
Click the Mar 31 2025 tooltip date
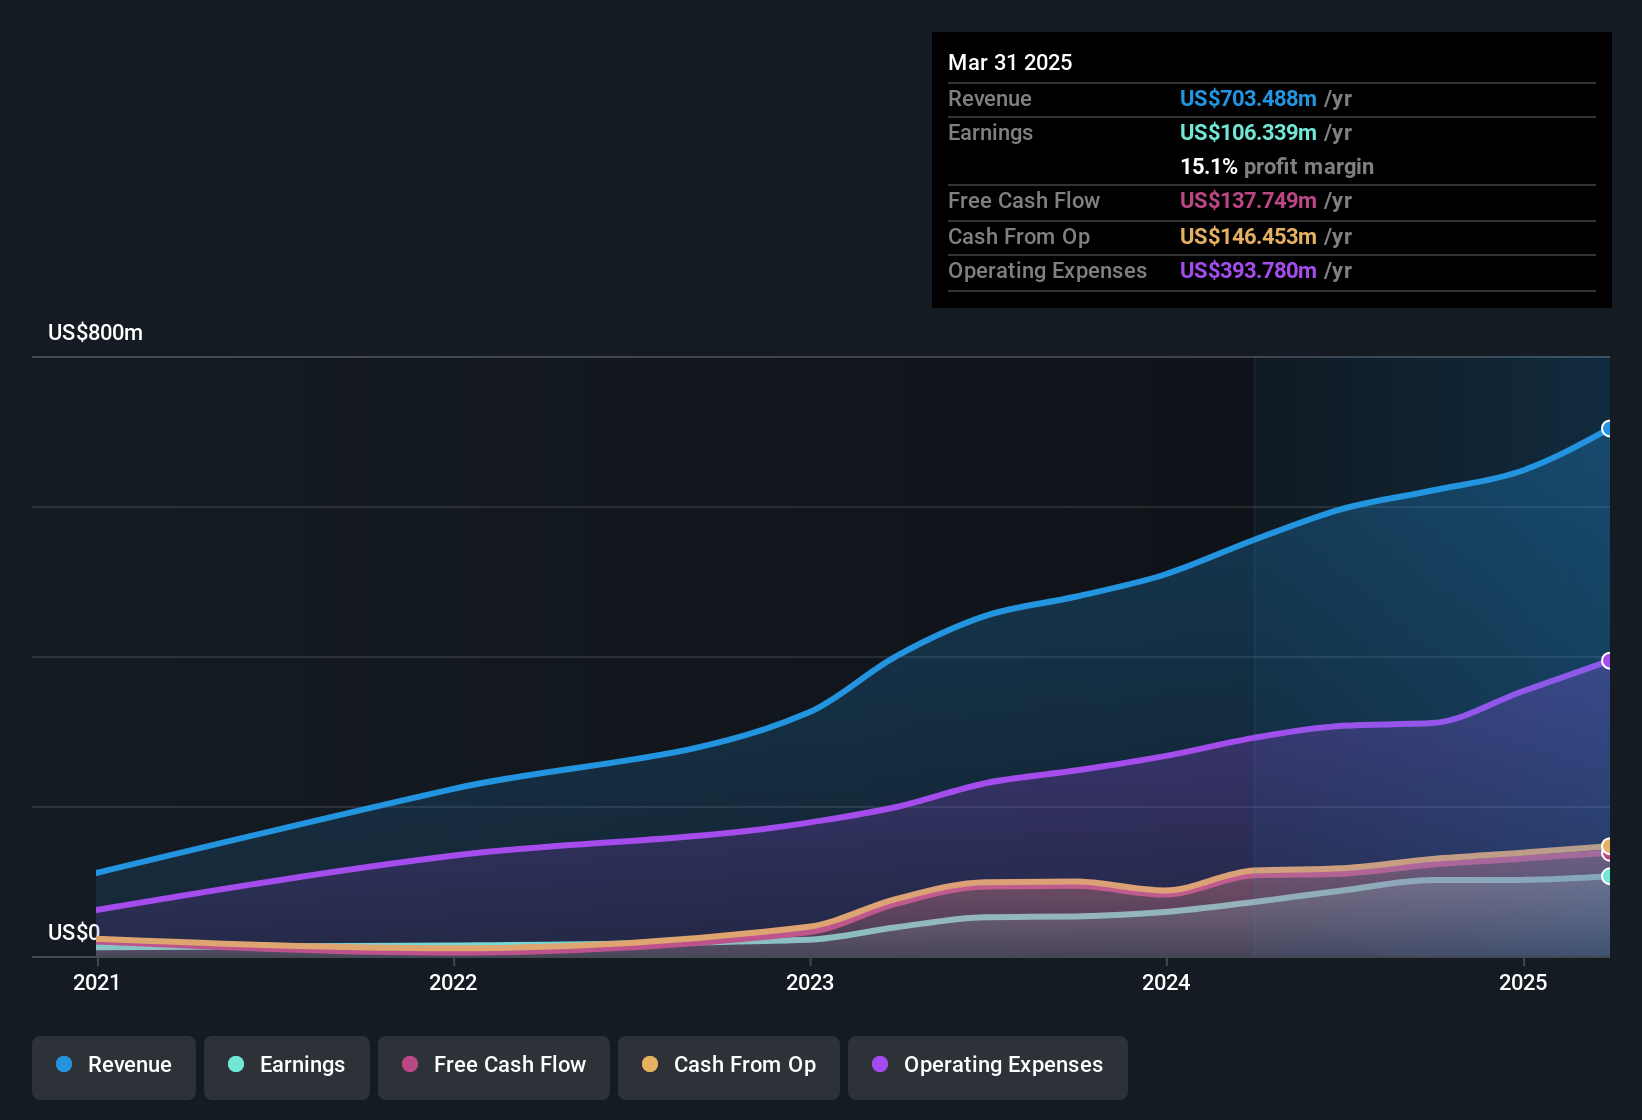click(x=1010, y=62)
